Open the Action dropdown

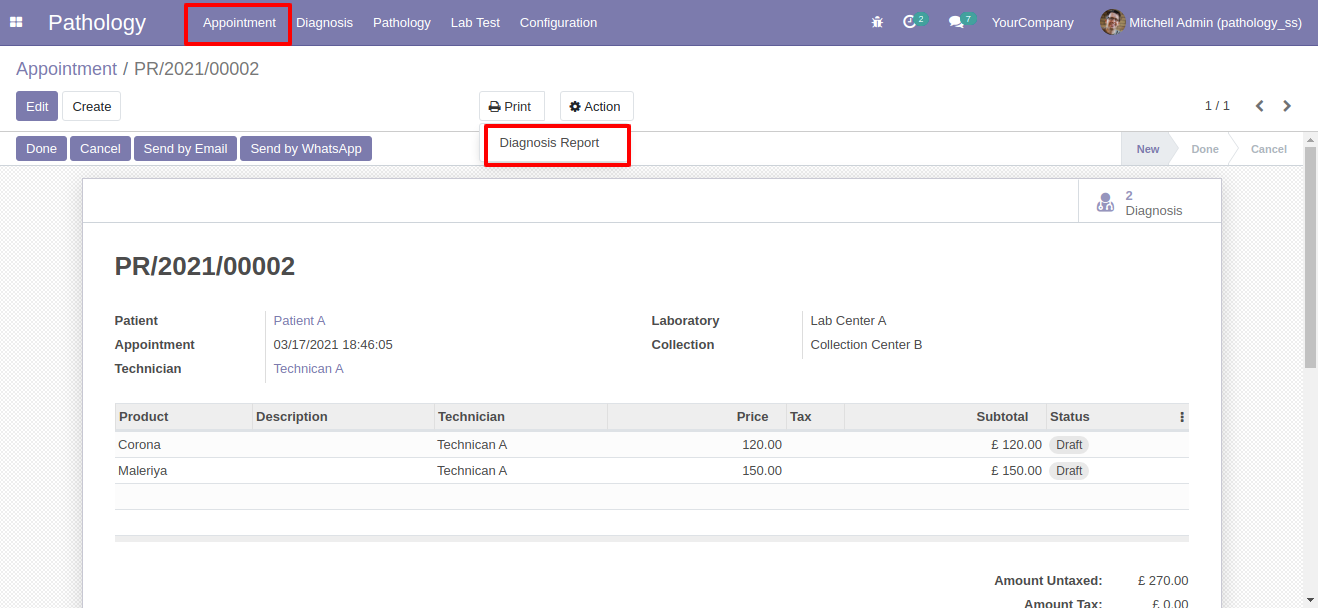(596, 106)
